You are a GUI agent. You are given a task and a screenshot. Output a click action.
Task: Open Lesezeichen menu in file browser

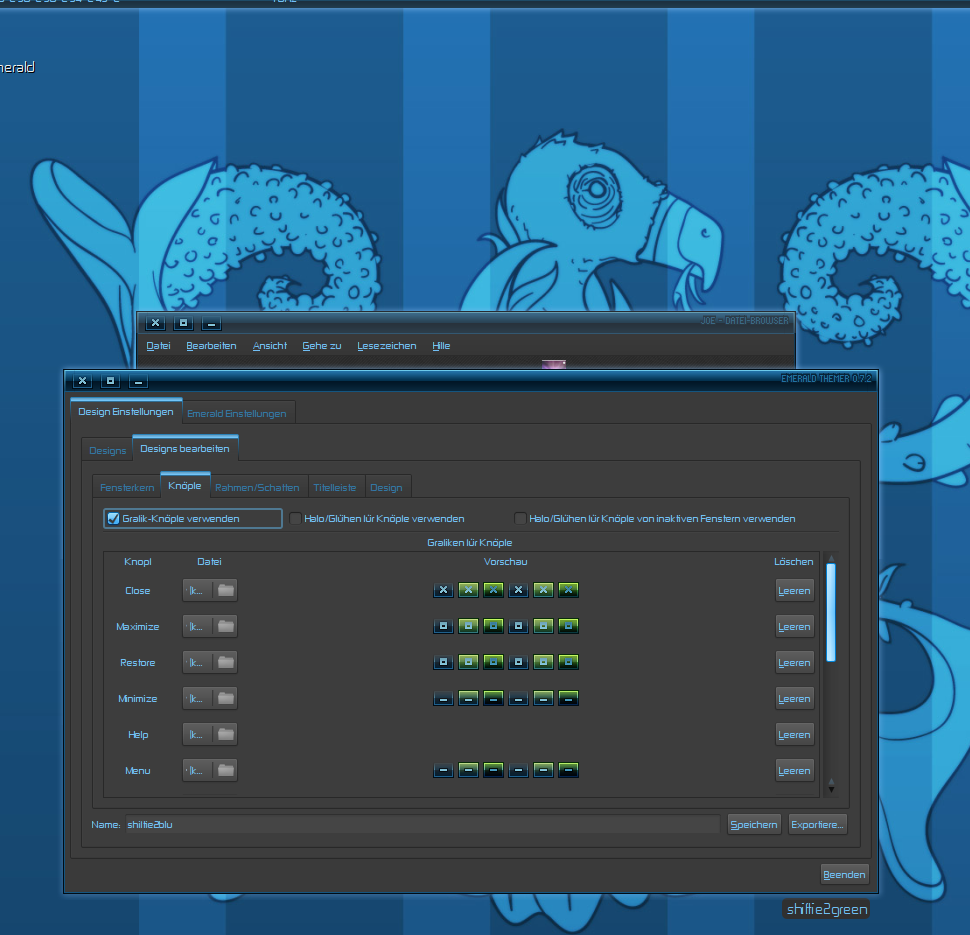click(x=387, y=346)
